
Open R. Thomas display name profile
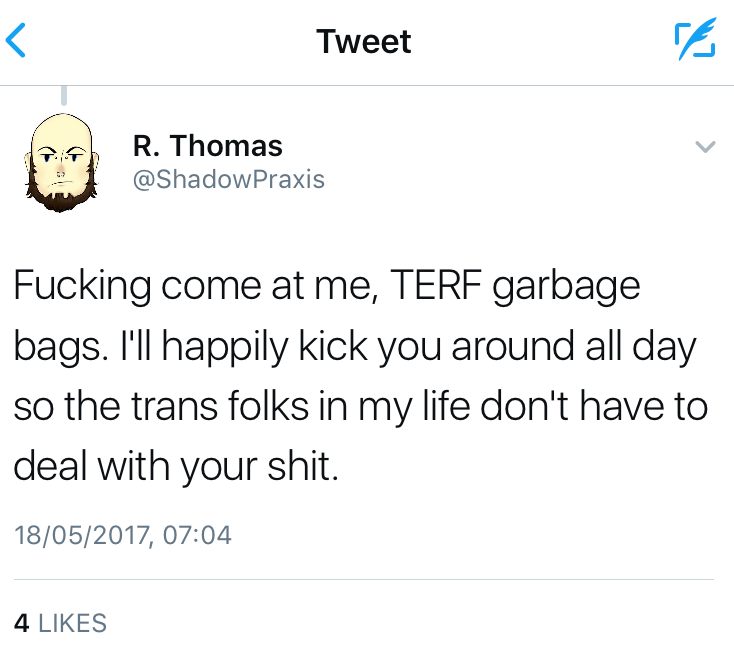208,146
